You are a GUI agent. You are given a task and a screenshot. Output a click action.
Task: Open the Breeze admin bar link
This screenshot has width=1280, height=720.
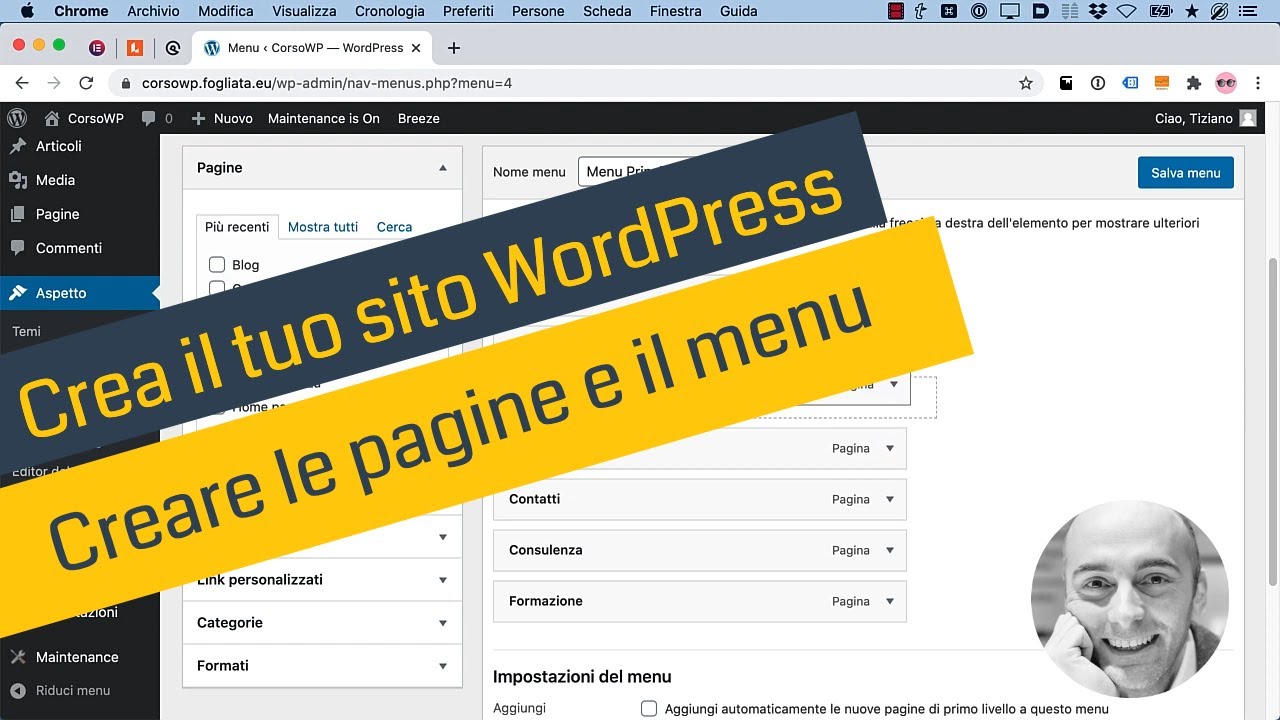(419, 118)
